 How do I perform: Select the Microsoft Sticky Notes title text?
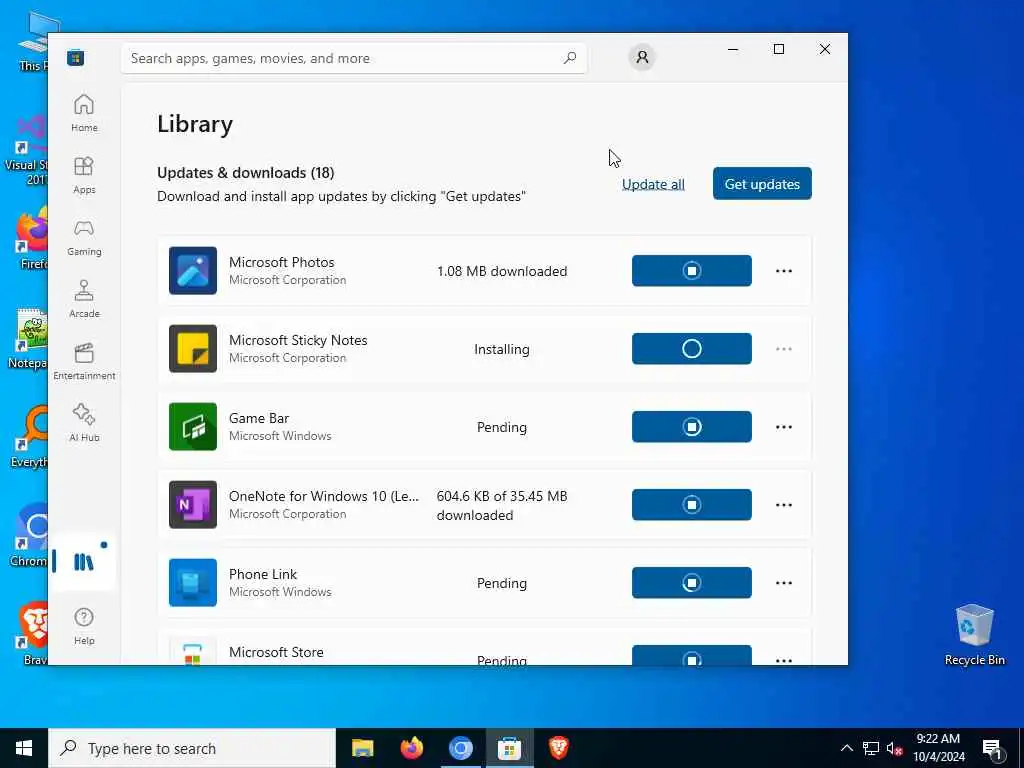pos(298,340)
